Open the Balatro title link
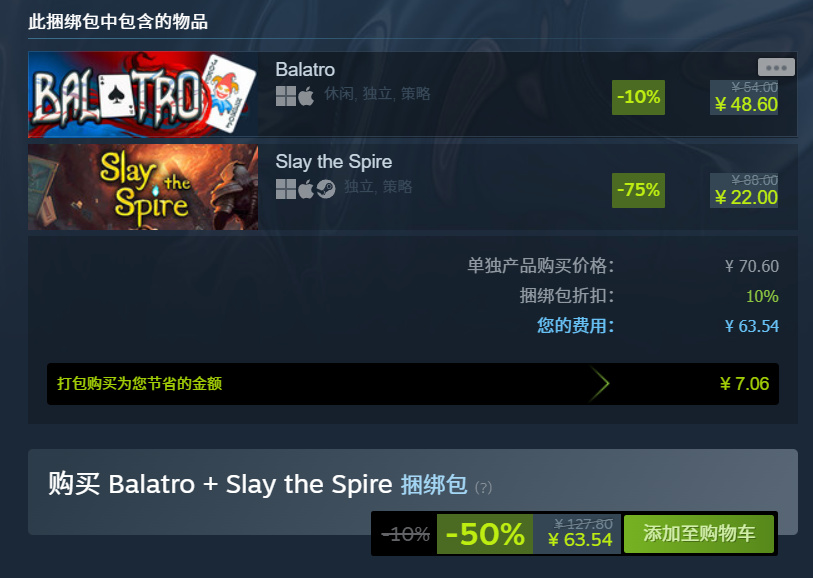The height and width of the screenshot is (578, 813). point(305,69)
